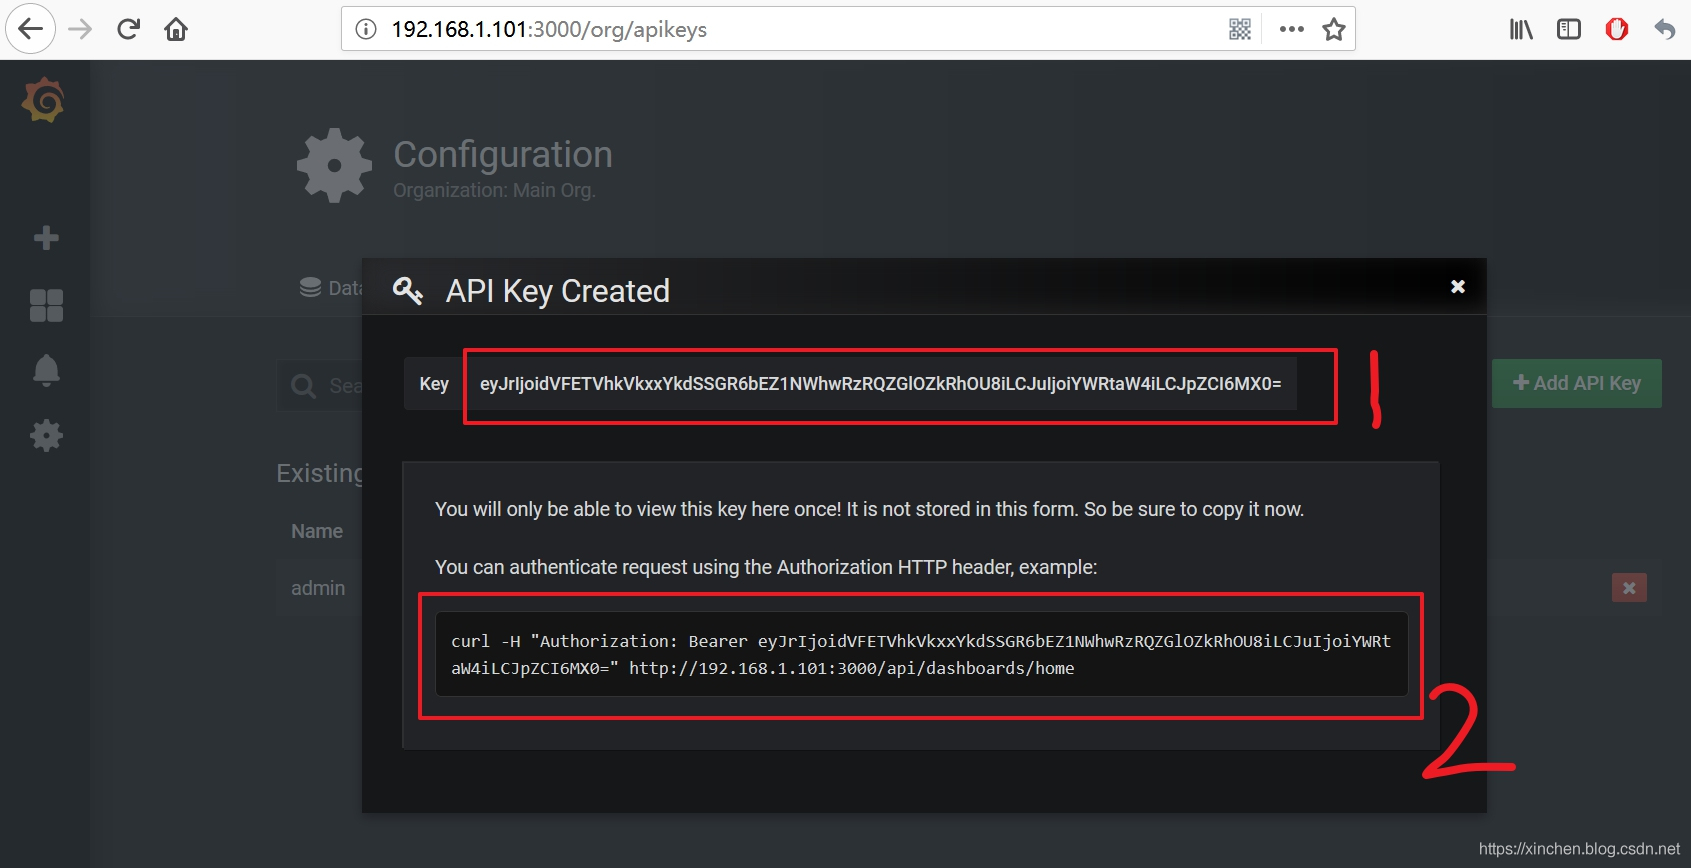
Task: Click the address bar URL
Action: (549, 29)
